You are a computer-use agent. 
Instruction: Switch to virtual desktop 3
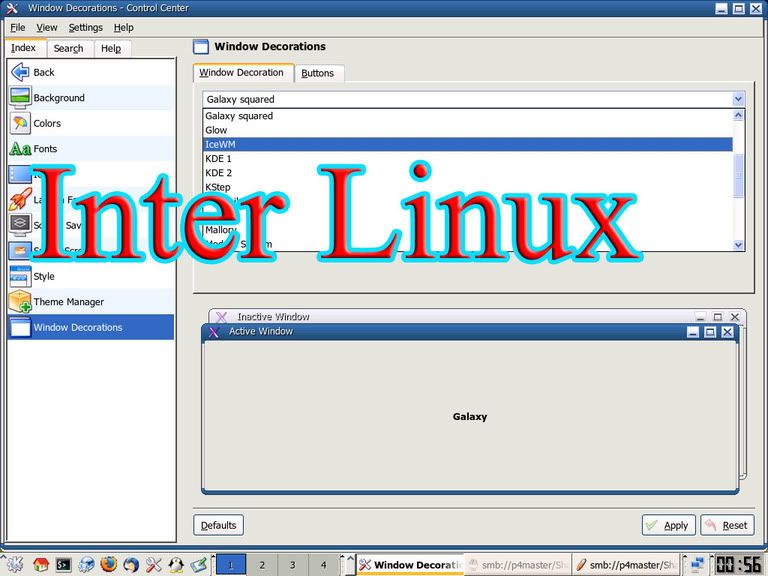[x=292, y=565]
